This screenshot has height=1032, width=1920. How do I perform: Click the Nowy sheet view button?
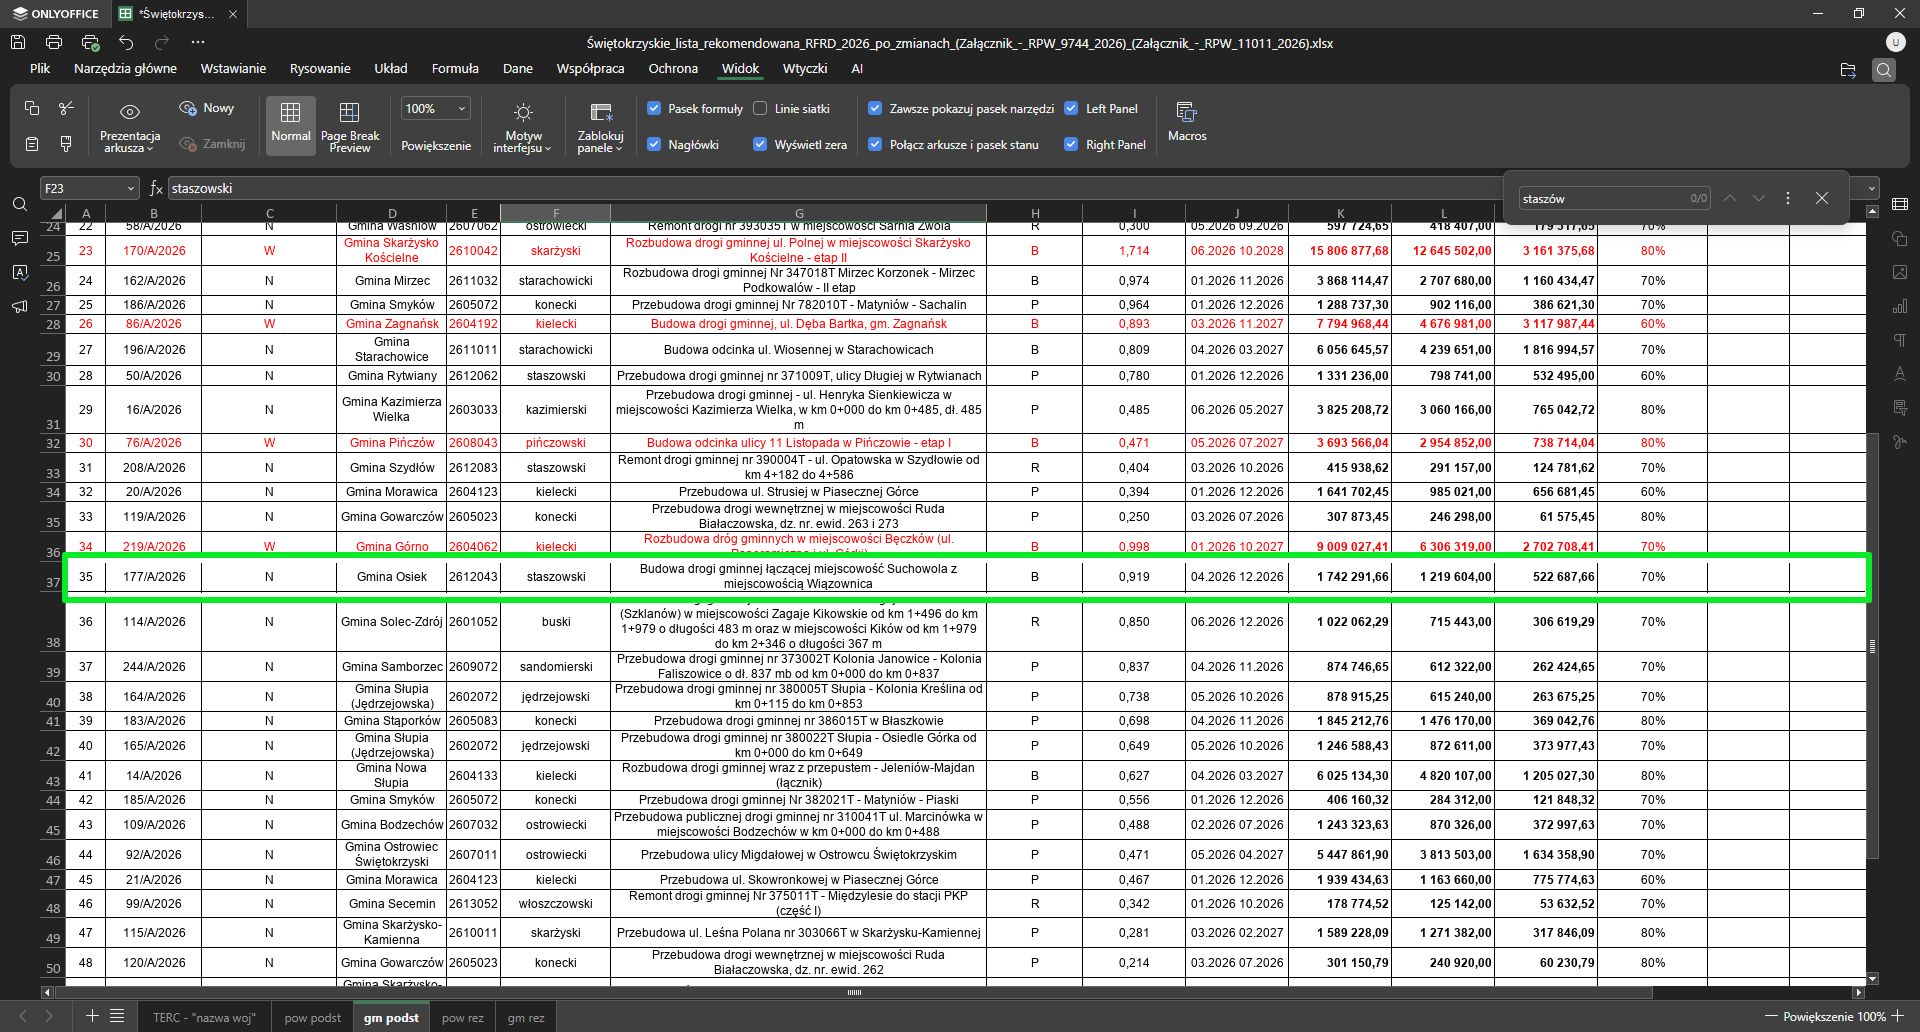207,108
